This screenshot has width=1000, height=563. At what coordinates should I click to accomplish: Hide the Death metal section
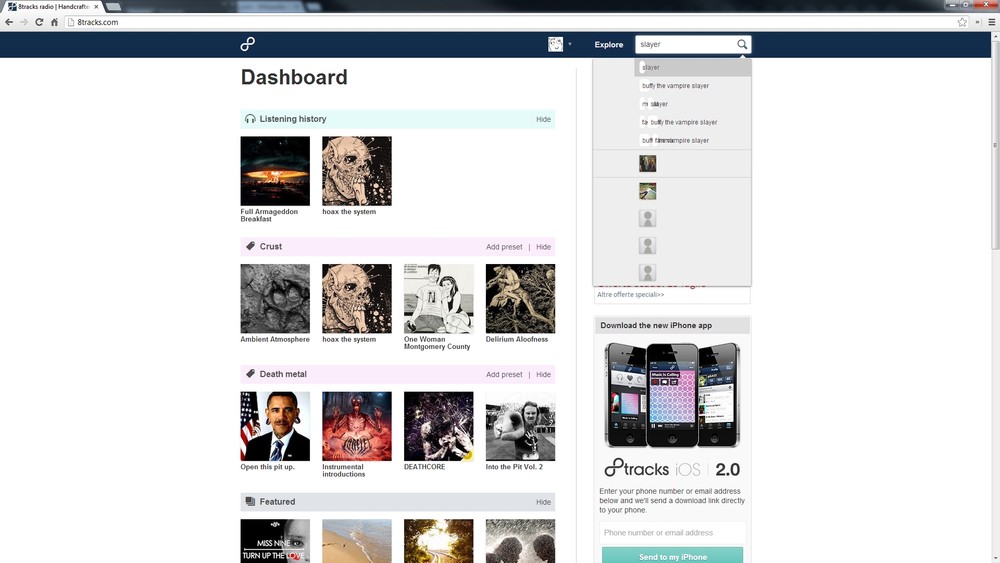pyautogui.click(x=543, y=374)
